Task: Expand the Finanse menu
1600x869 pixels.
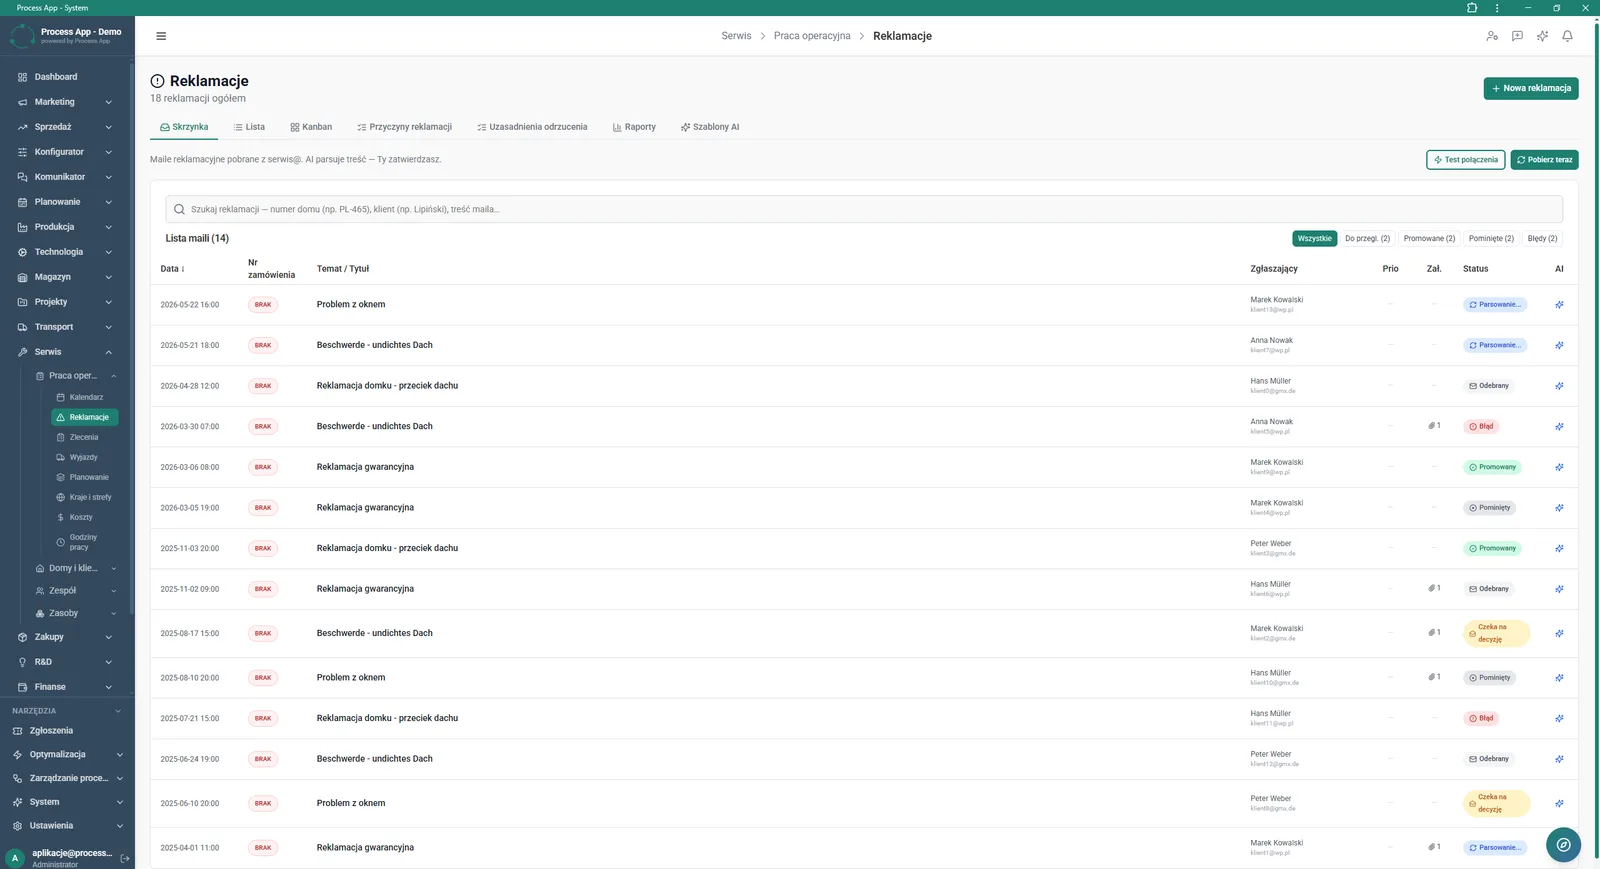Action: [x=67, y=687]
